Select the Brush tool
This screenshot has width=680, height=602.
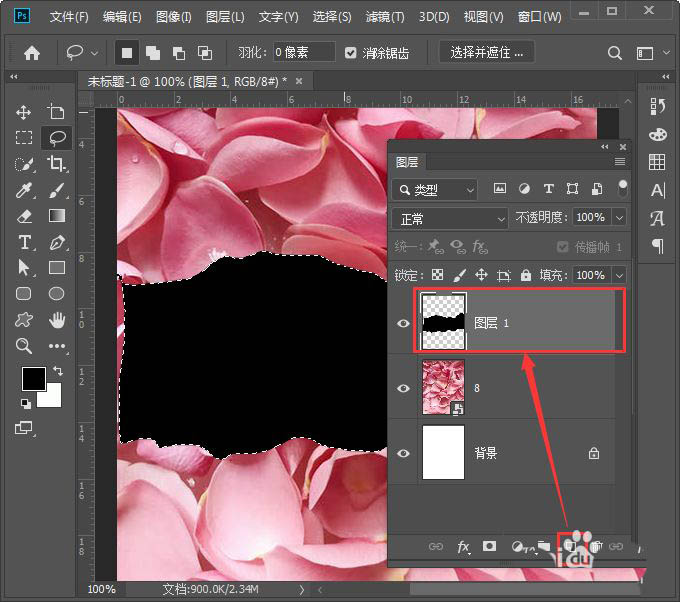click(56, 190)
